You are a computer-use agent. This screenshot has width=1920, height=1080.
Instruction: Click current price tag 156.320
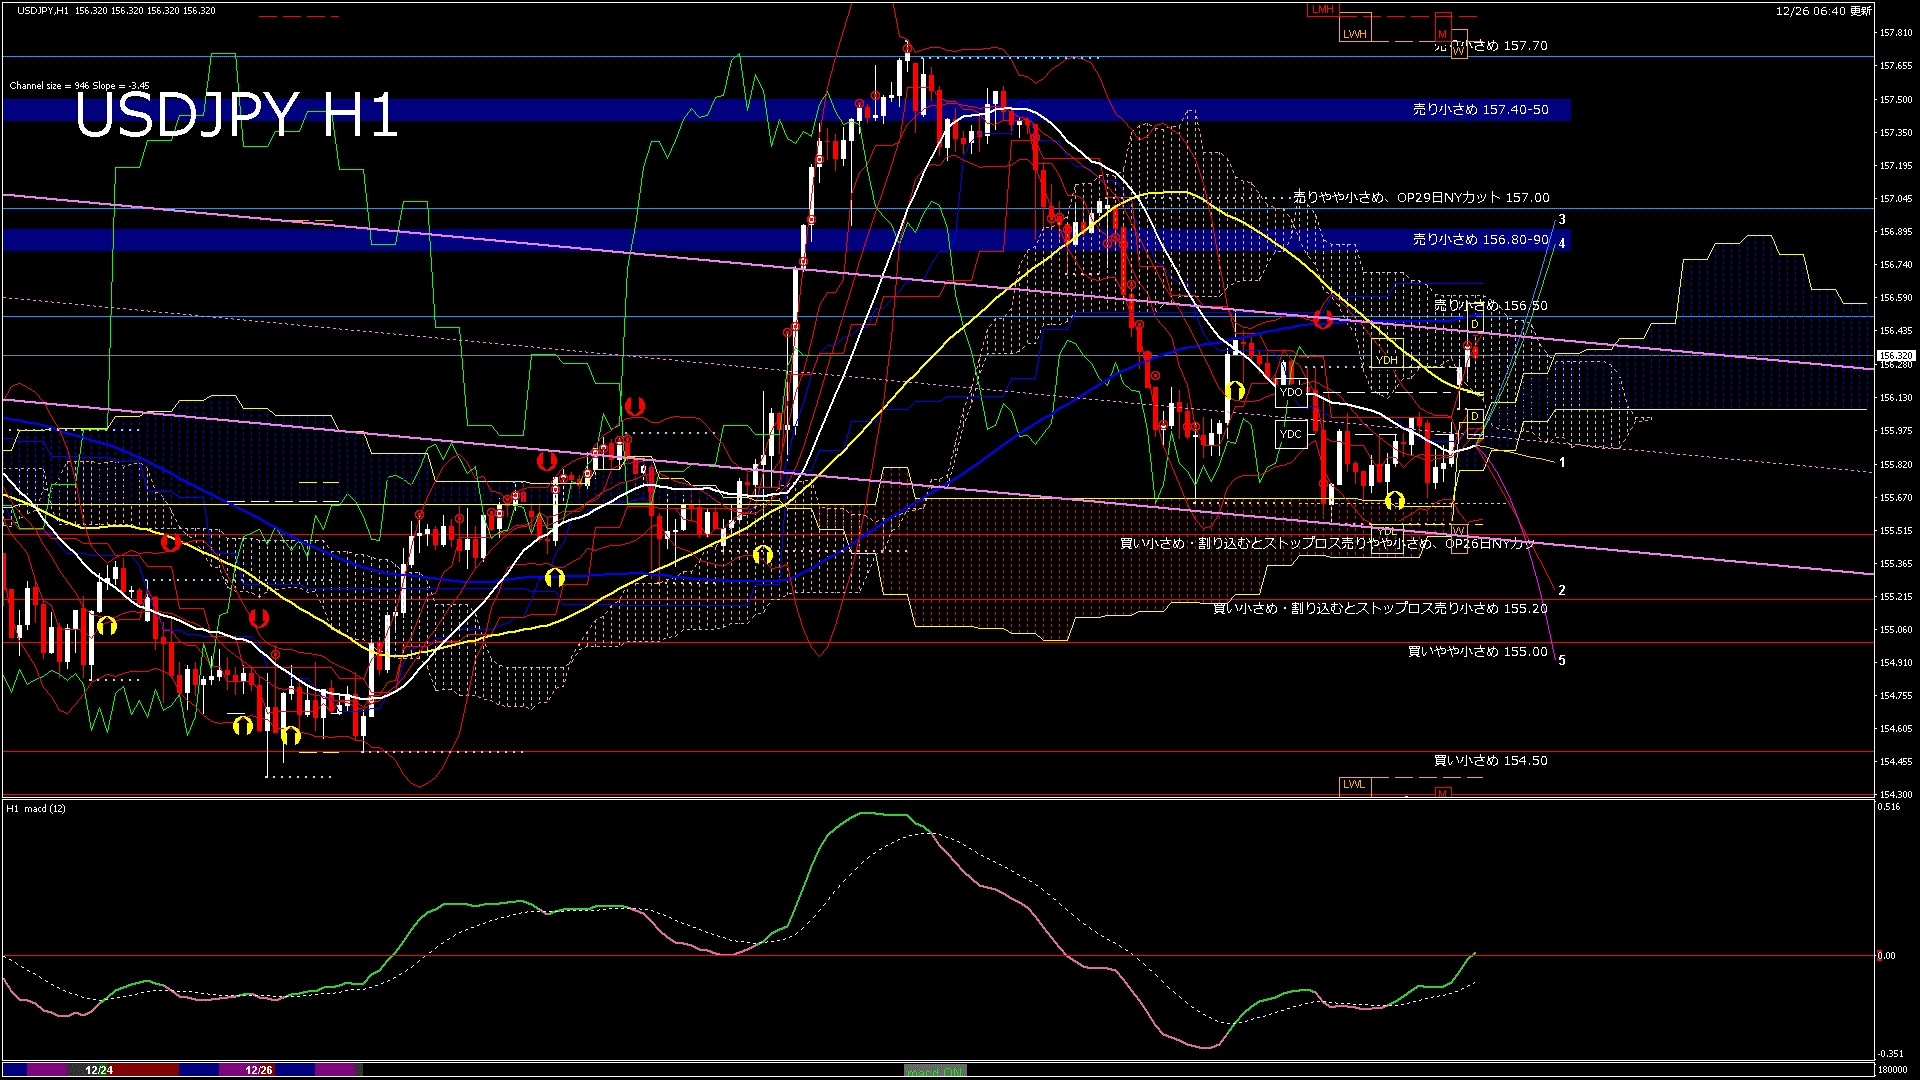point(1895,356)
